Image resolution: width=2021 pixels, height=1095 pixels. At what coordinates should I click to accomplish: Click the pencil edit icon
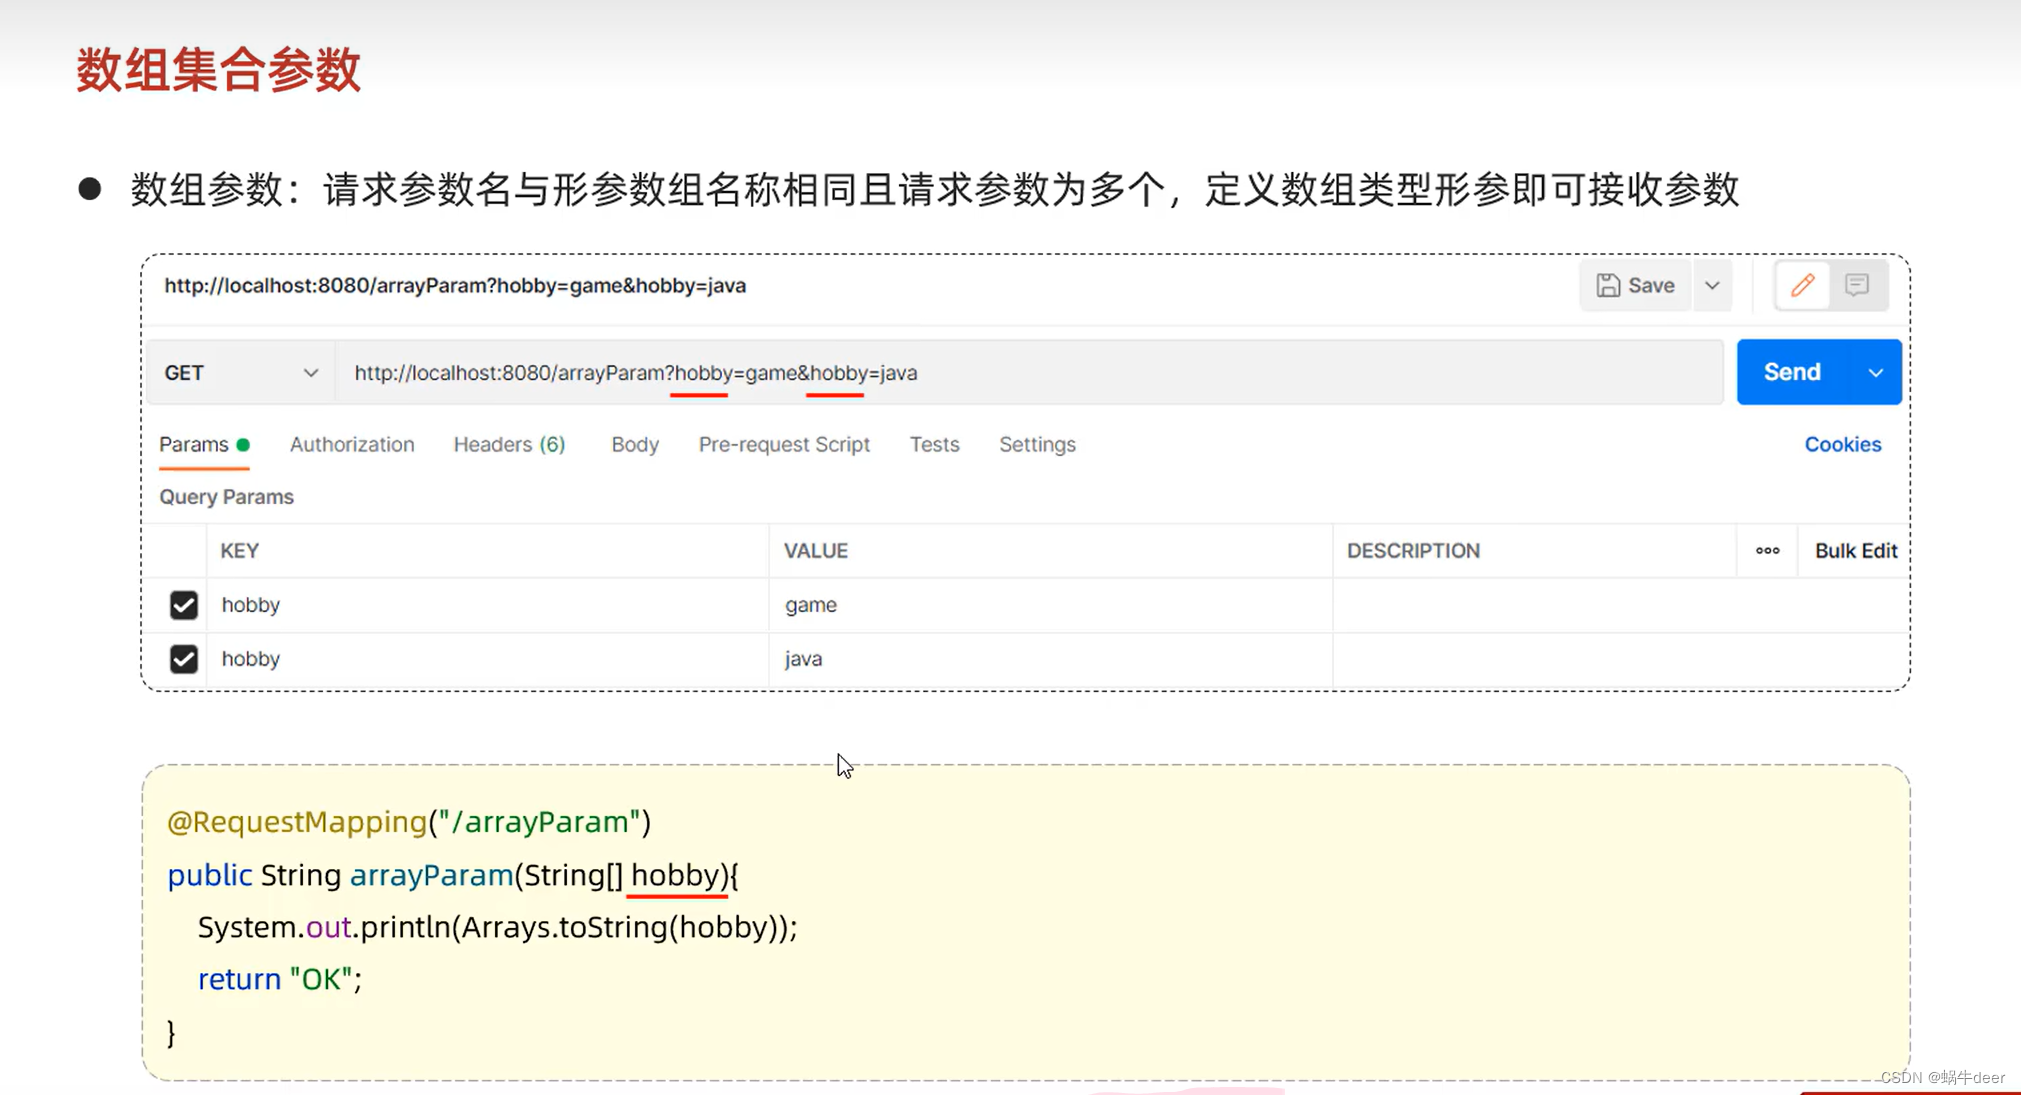coord(1802,286)
